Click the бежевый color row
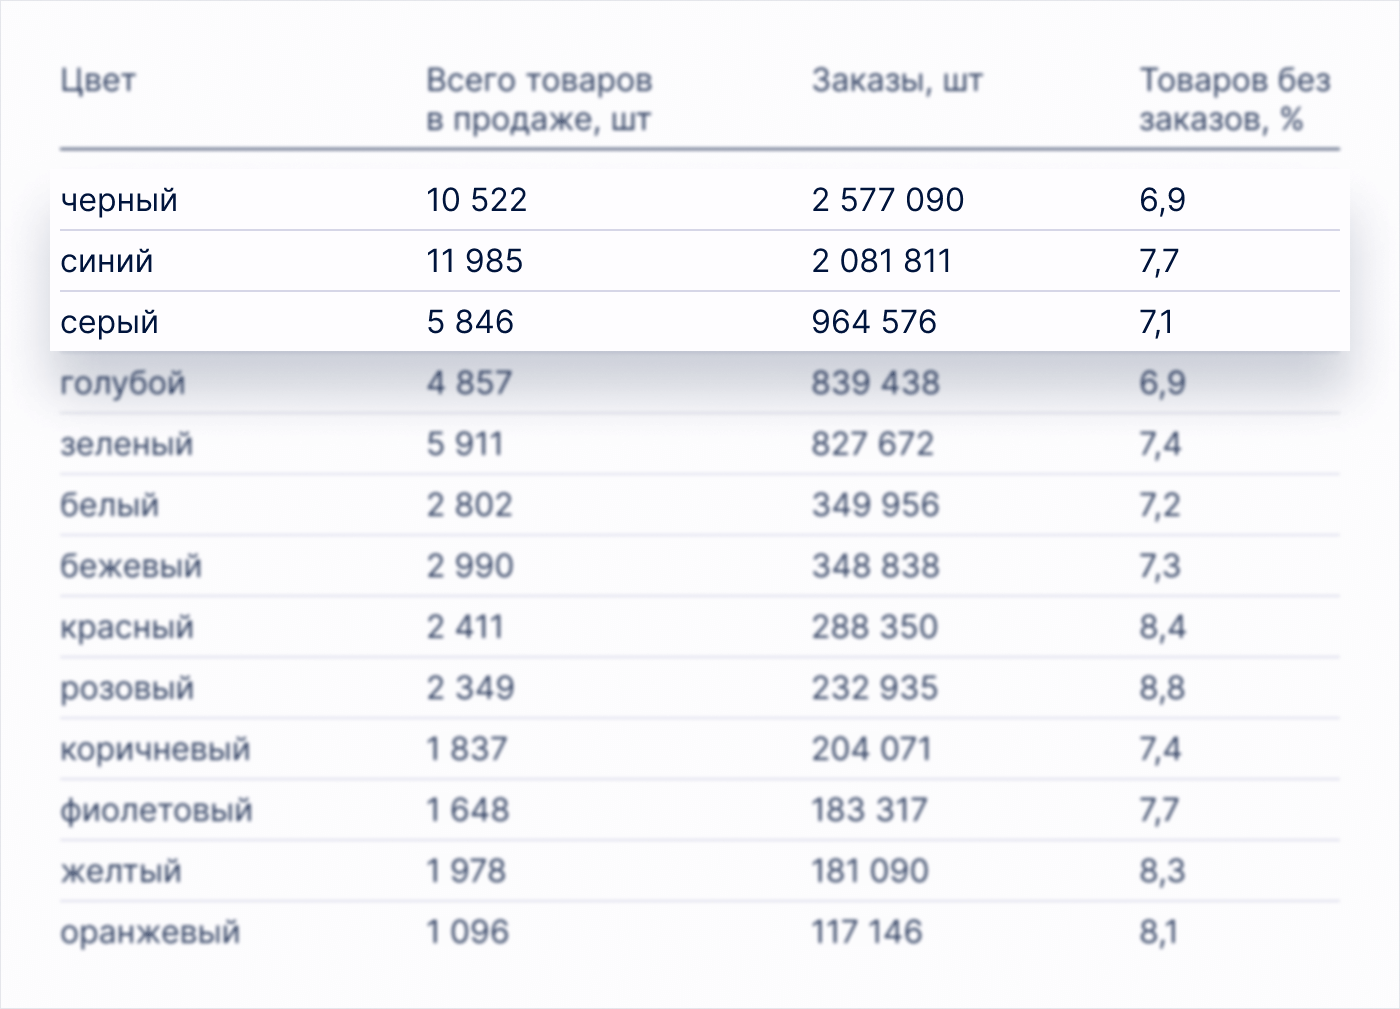The image size is (1400, 1009). [130, 566]
